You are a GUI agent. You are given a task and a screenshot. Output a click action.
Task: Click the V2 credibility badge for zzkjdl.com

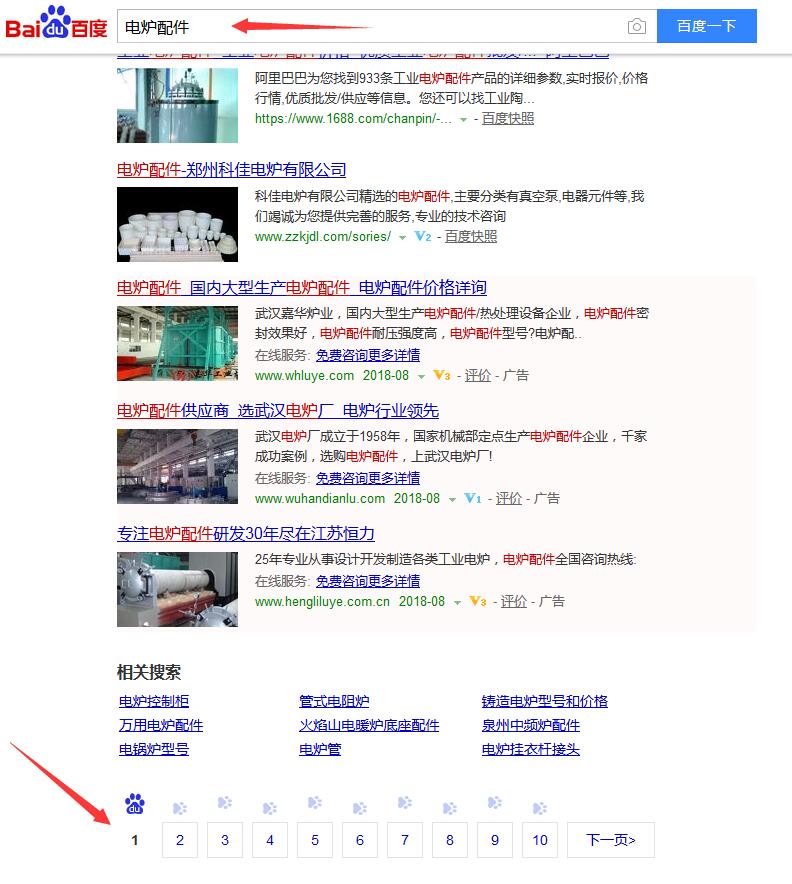click(423, 237)
